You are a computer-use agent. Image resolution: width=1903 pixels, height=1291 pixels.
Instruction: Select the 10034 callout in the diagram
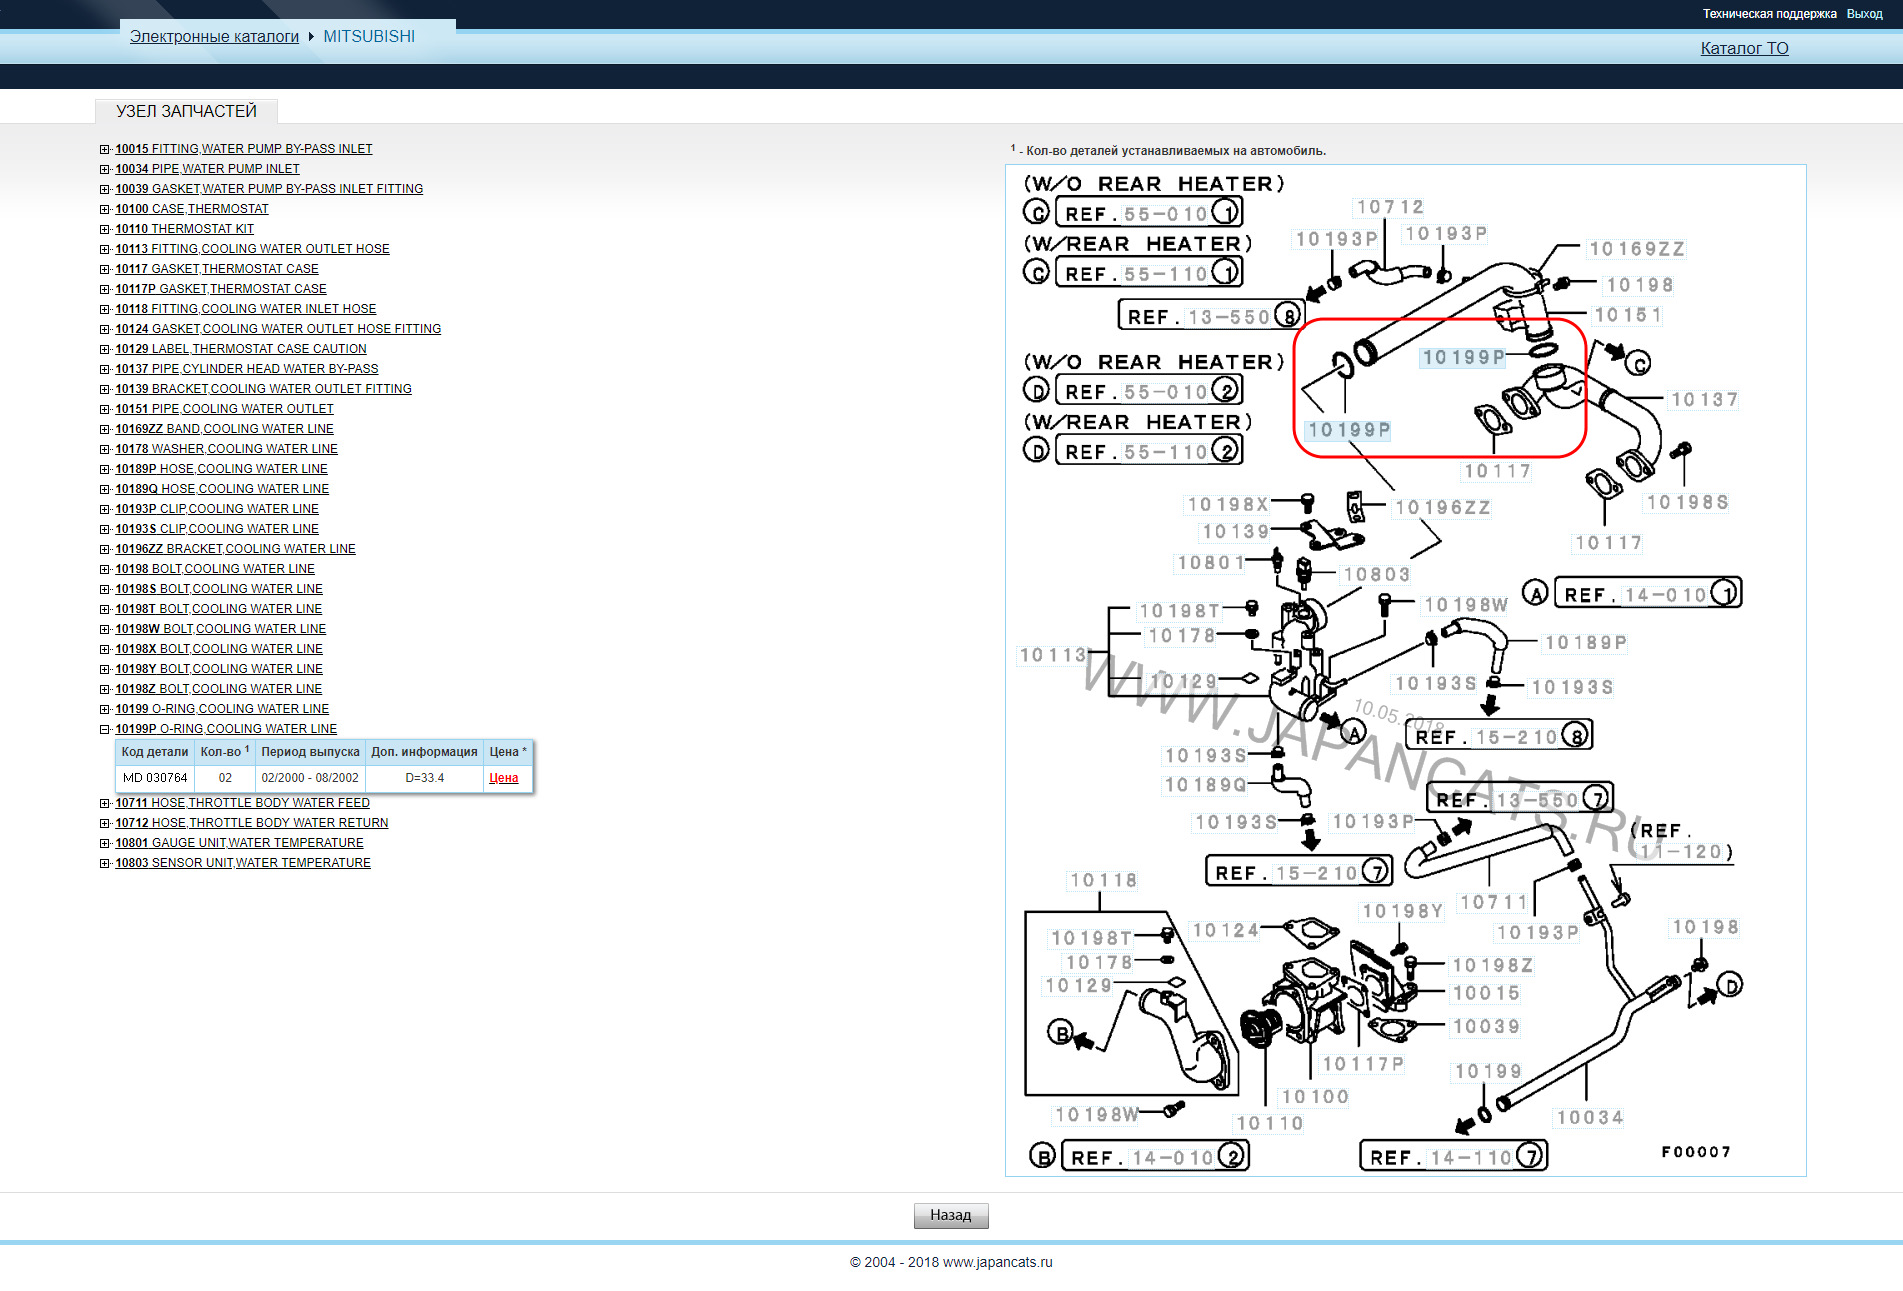point(1590,1117)
